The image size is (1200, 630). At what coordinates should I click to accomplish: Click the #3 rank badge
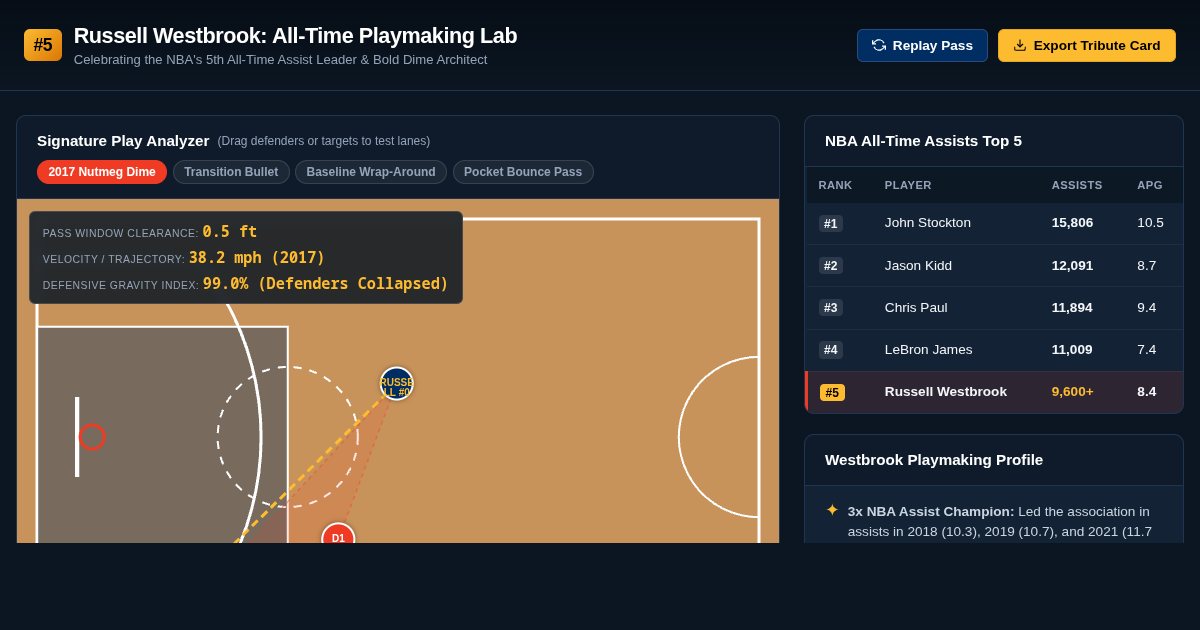coord(831,307)
